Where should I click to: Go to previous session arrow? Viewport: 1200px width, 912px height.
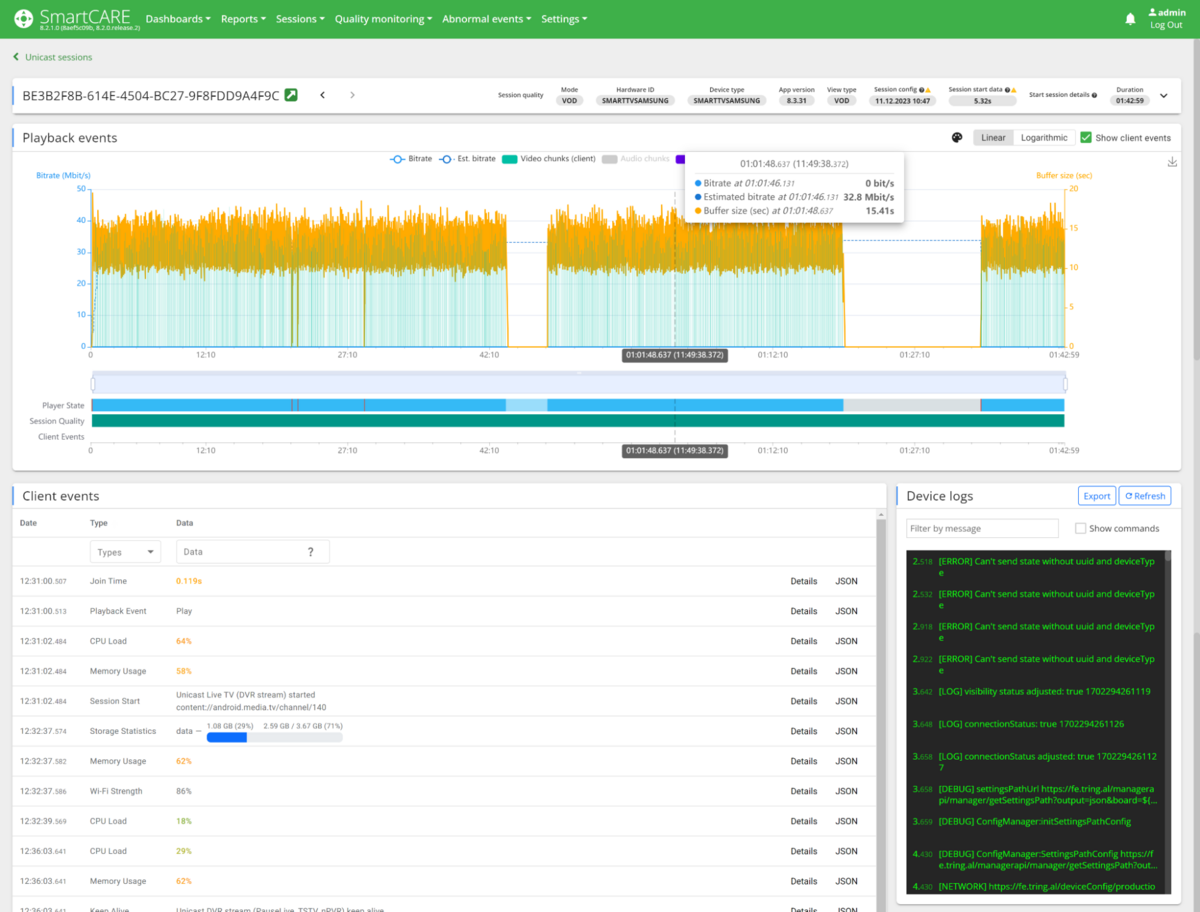[322, 95]
